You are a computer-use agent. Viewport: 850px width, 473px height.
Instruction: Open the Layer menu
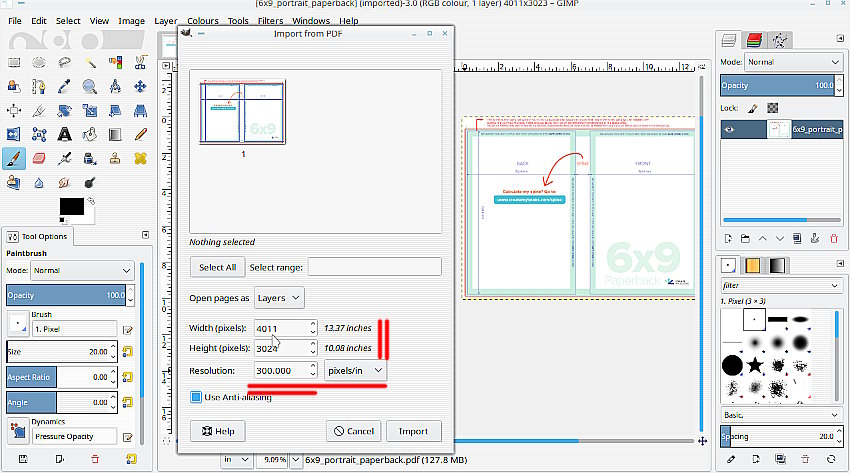pyautogui.click(x=165, y=21)
